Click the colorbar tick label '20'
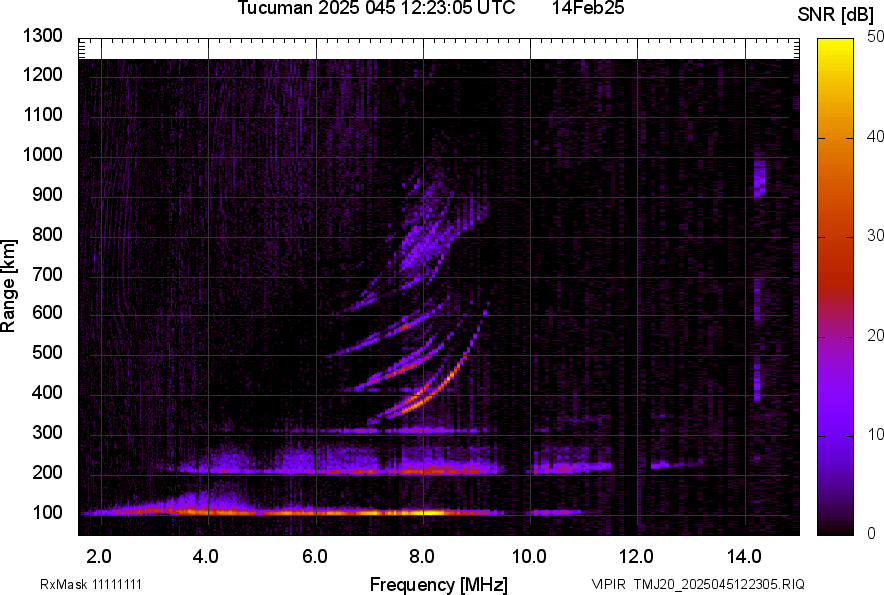Viewport: 884px width, 595px height. click(876, 336)
